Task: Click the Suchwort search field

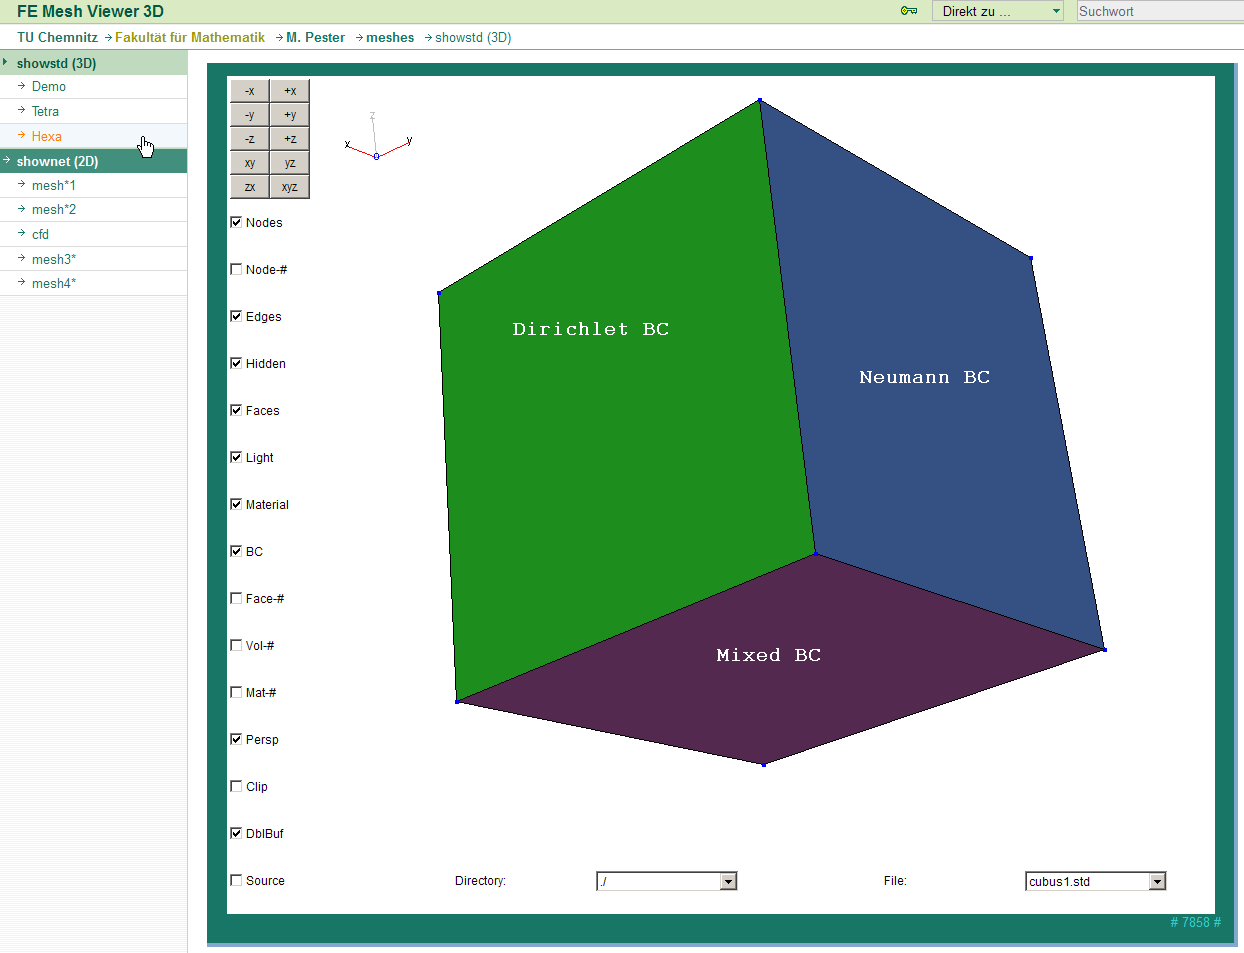Action: click(1158, 11)
